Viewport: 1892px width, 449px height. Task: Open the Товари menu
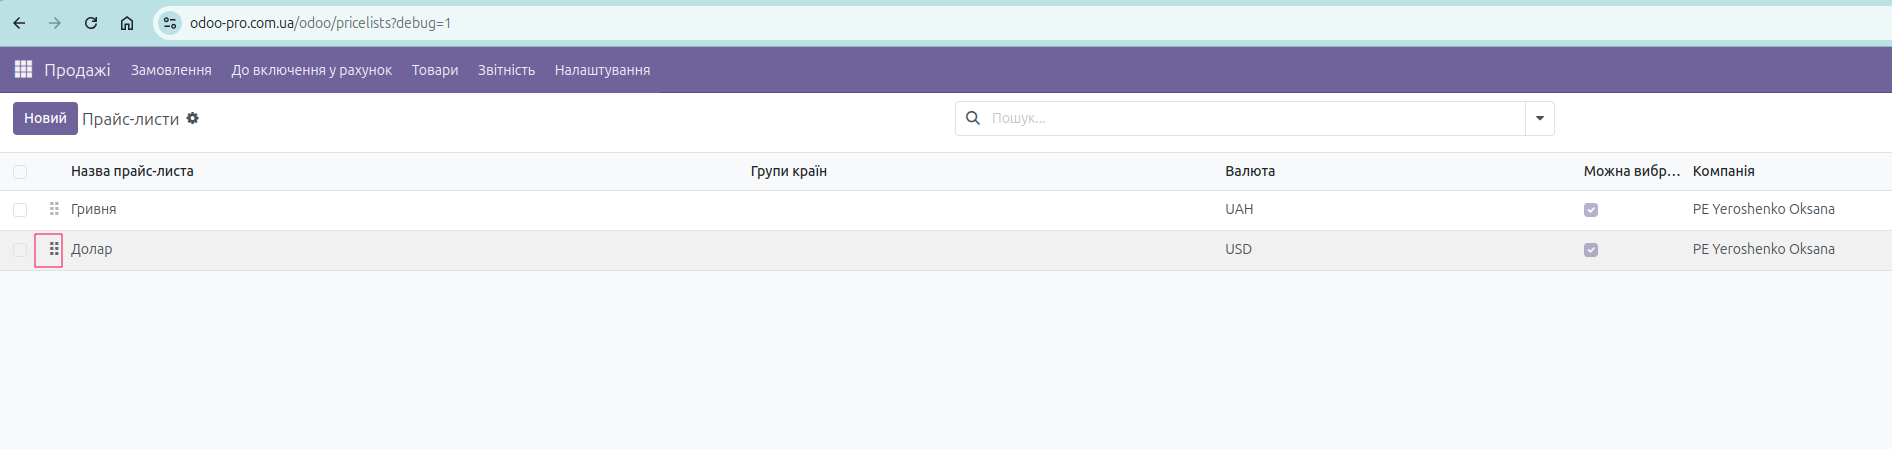435,70
